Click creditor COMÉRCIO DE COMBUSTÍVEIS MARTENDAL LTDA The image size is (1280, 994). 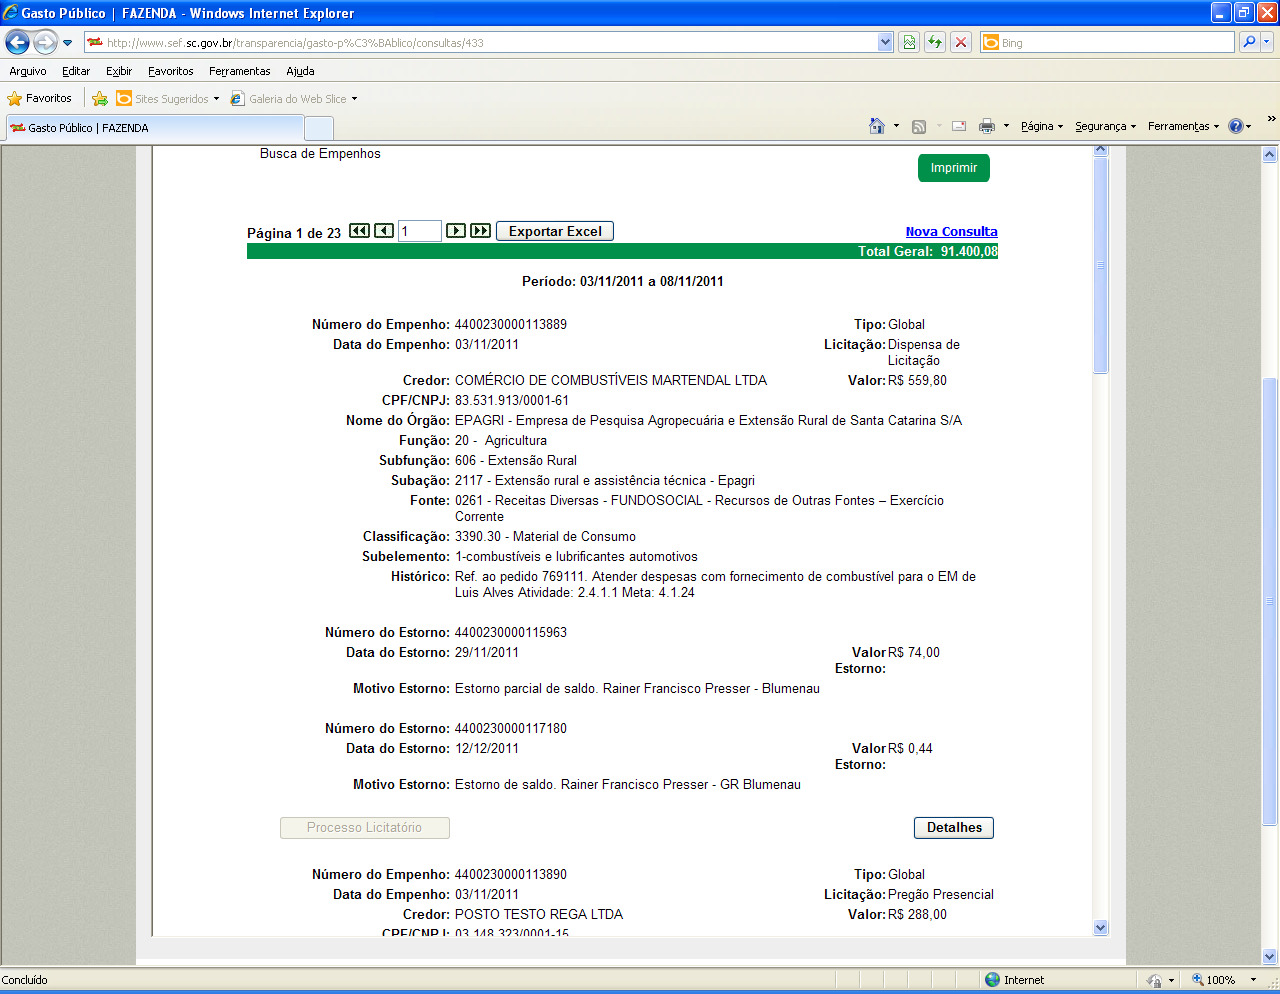point(611,380)
